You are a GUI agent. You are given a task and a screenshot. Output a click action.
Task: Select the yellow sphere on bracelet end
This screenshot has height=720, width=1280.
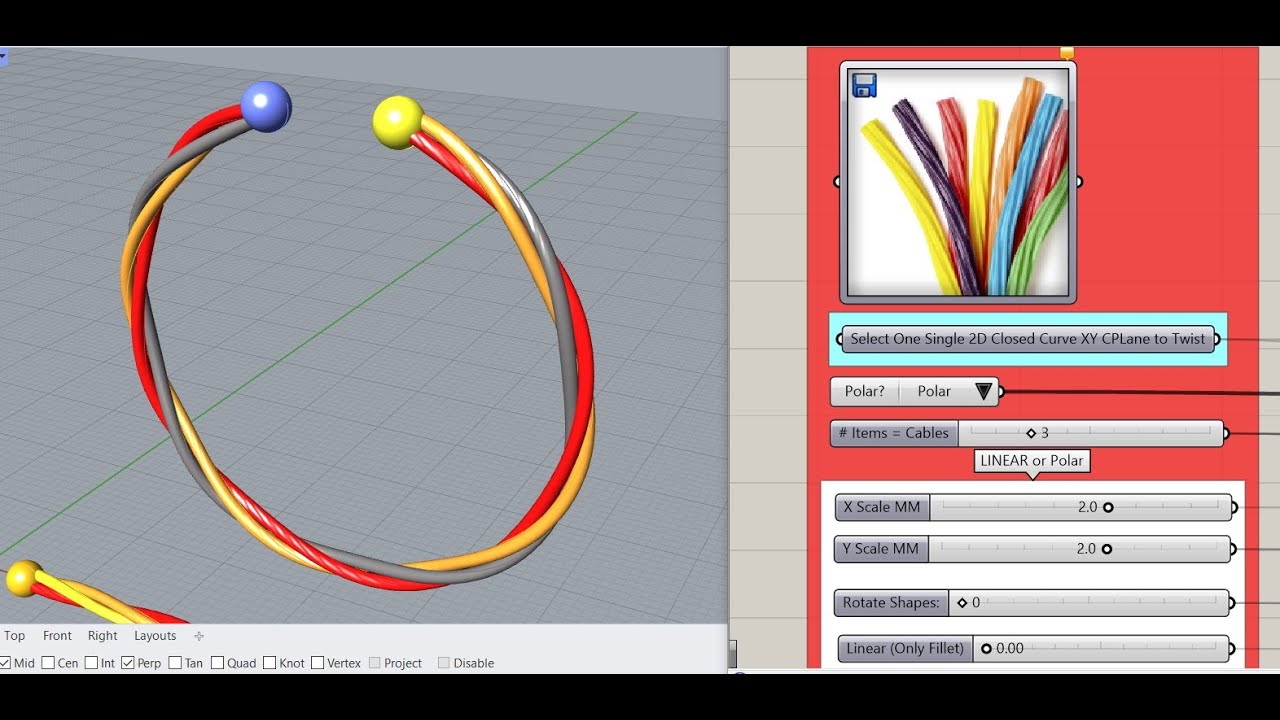point(397,122)
